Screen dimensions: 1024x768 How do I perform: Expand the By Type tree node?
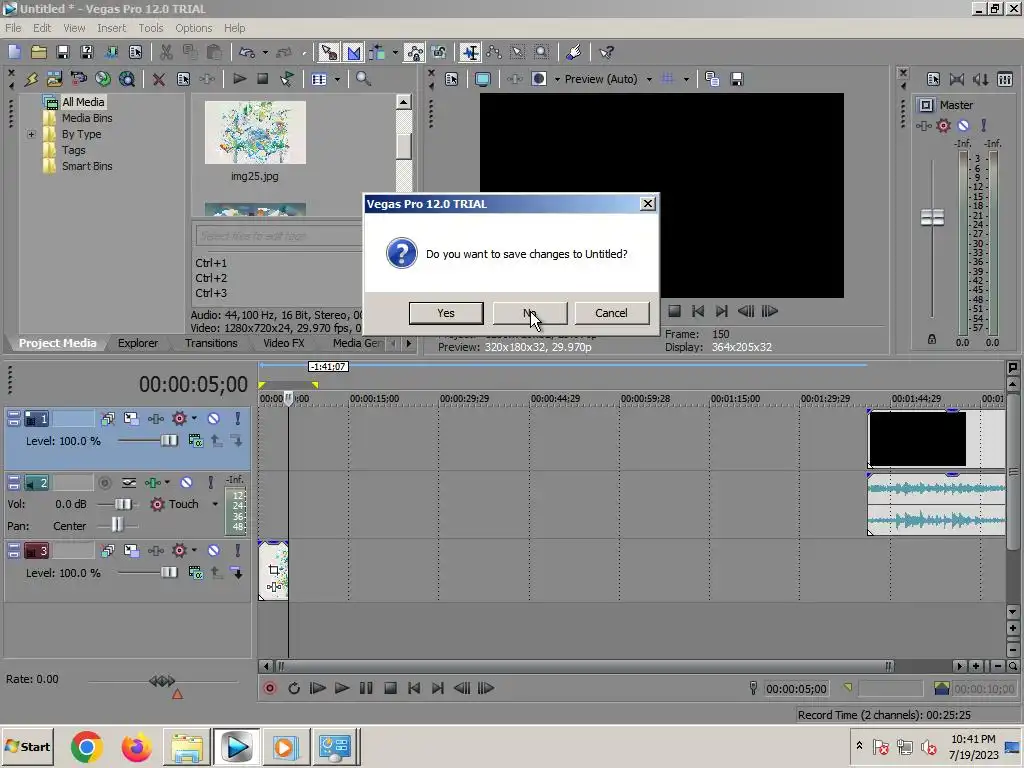pos(31,134)
